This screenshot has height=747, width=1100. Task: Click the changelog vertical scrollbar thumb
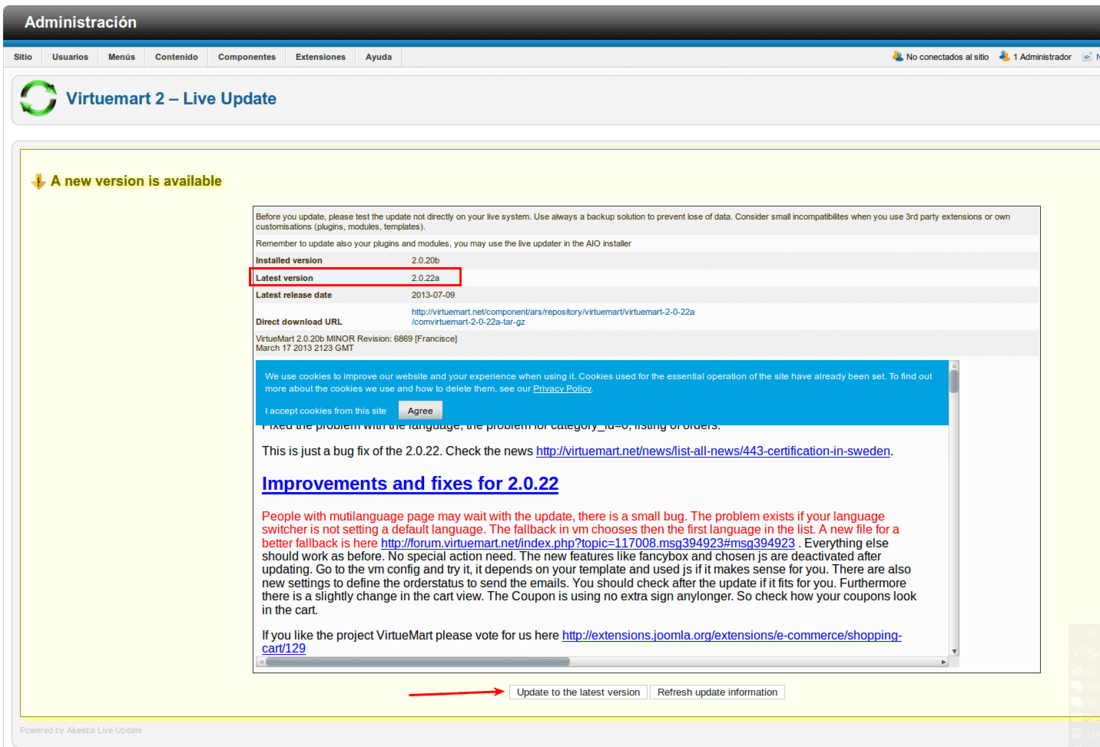coord(954,382)
